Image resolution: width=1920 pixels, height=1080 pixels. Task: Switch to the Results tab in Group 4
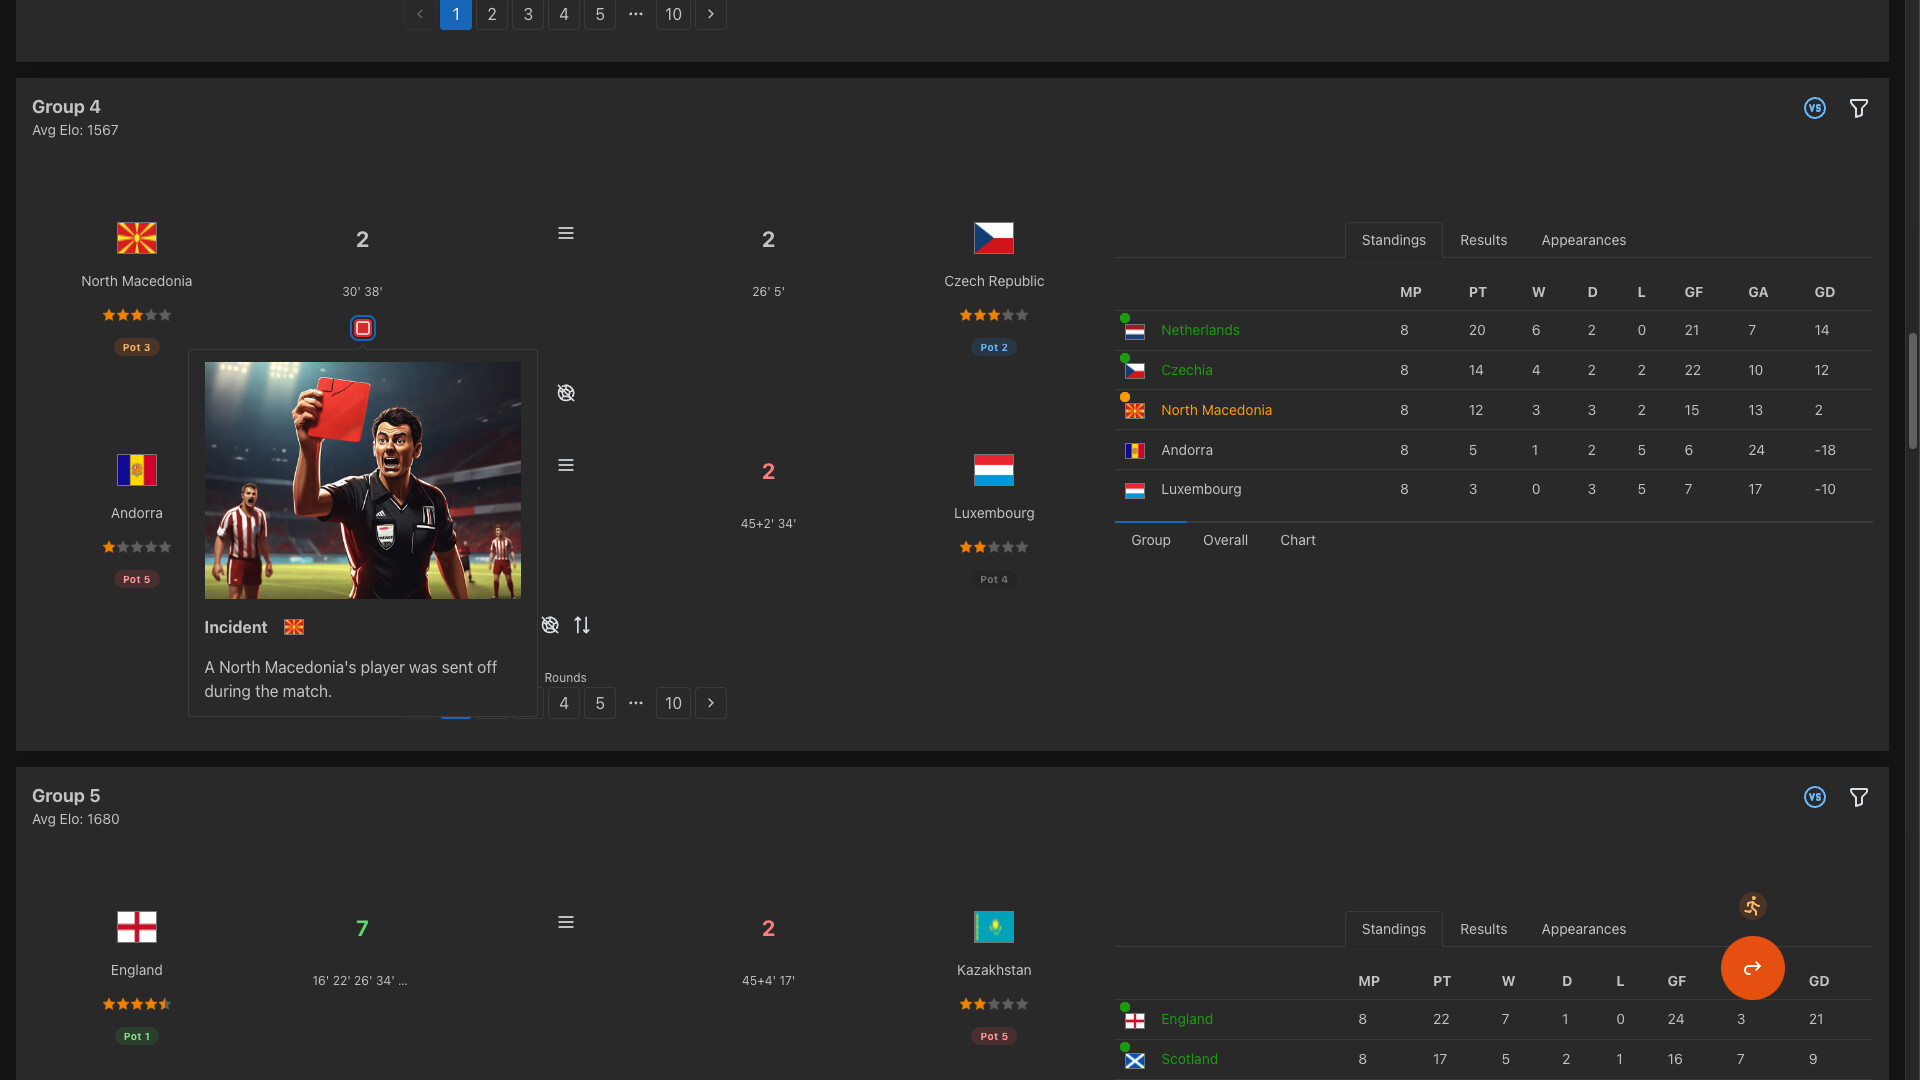point(1482,240)
